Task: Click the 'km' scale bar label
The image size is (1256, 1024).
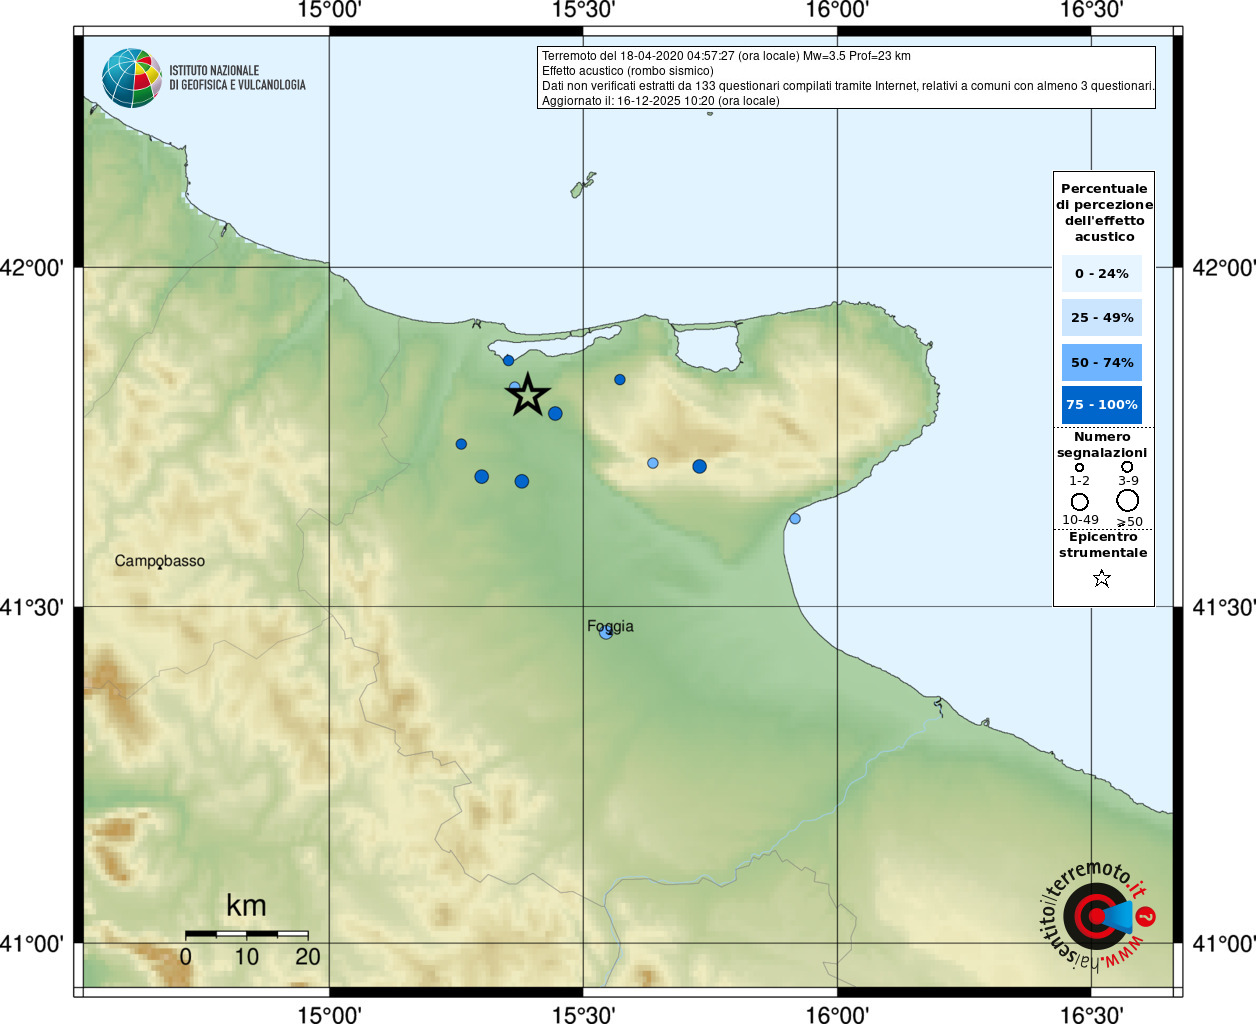Action: point(246,905)
